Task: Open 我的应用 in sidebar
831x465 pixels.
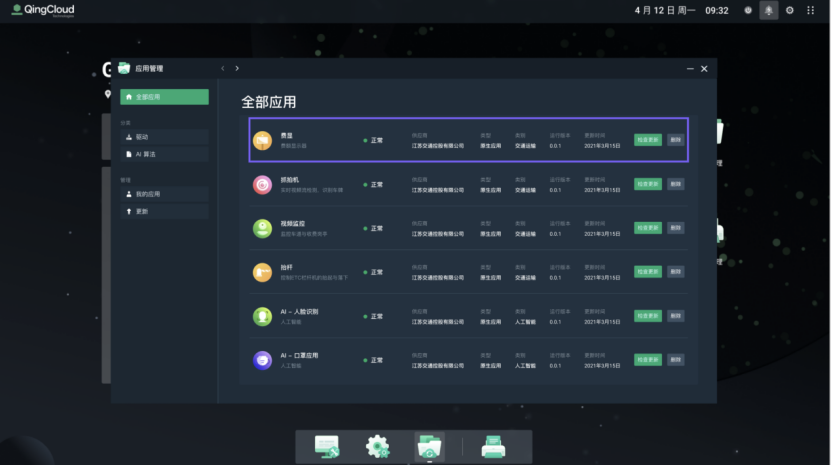Action: 164,194
